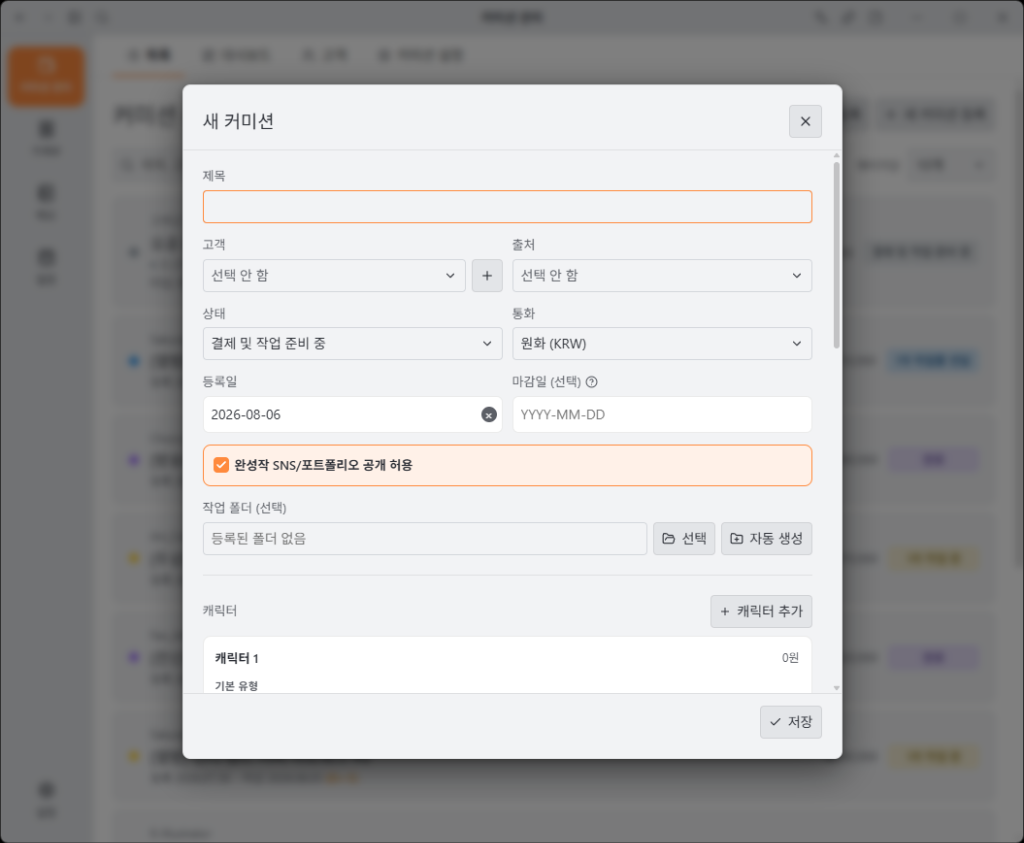Click the dialog vertical scrollbar thumb

click(837, 255)
